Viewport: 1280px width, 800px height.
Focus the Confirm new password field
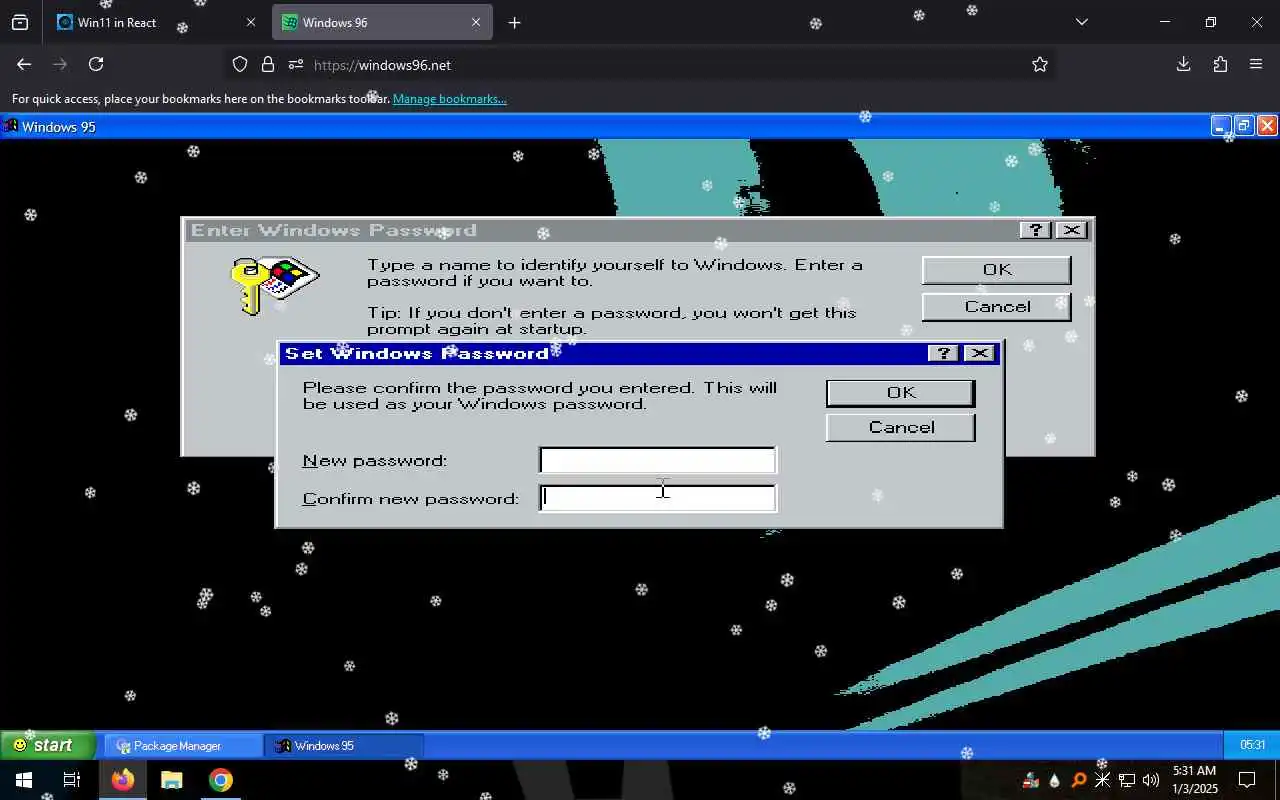(x=657, y=498)
